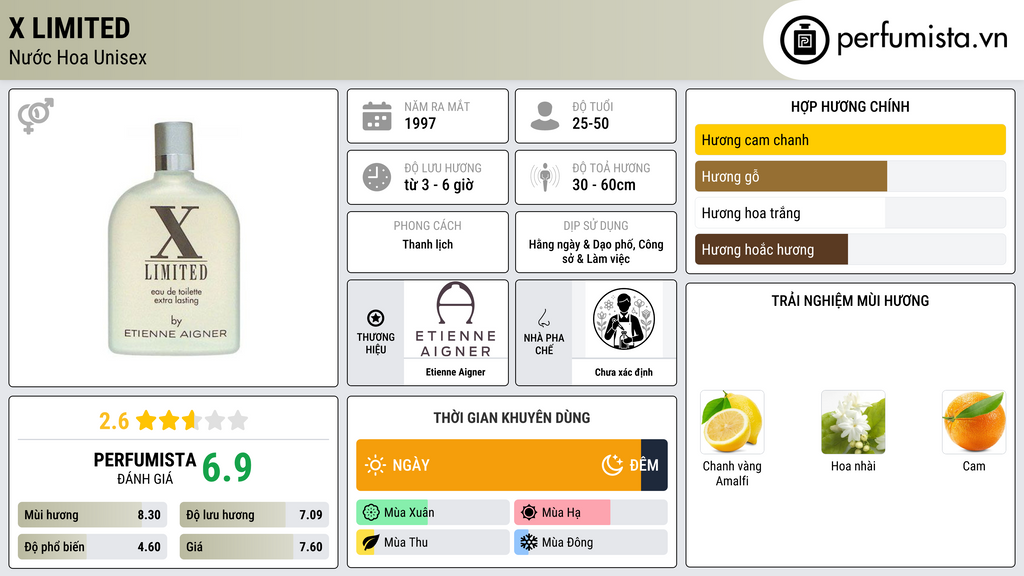Viewport: 1024px width, 576px height.
Task: Click the moon icon beside Đêm
Action: [x=612, y=465]
